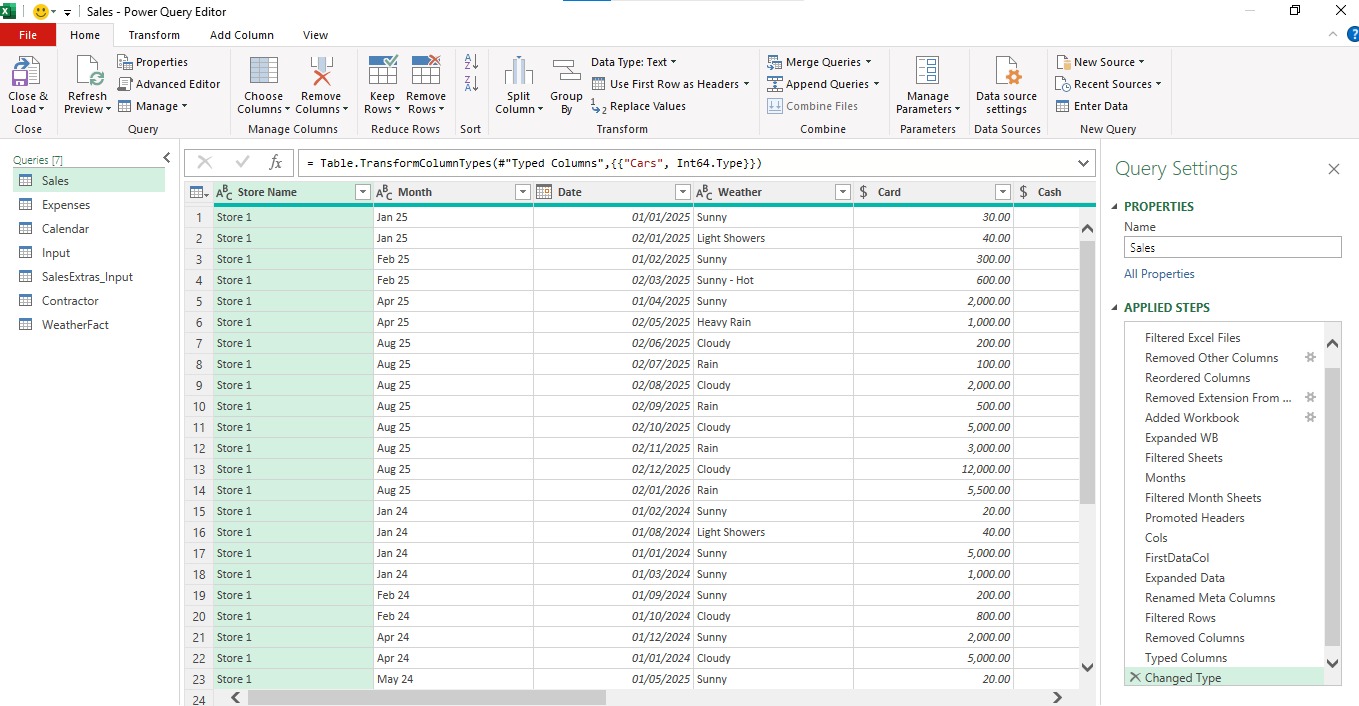Expand the formula bar chevron

click(1084, 162)
